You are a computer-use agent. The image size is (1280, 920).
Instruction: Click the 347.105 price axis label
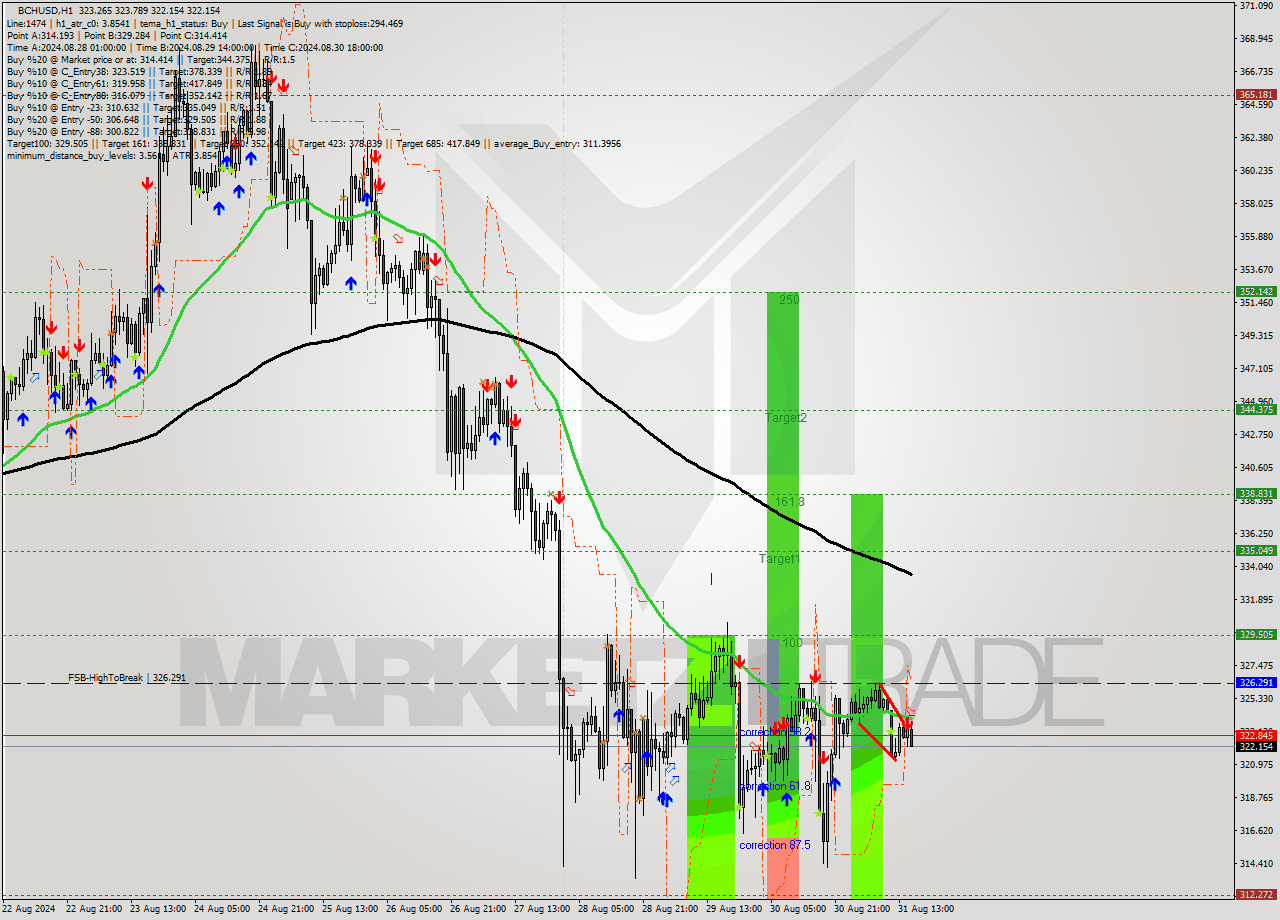(1255, 368)
